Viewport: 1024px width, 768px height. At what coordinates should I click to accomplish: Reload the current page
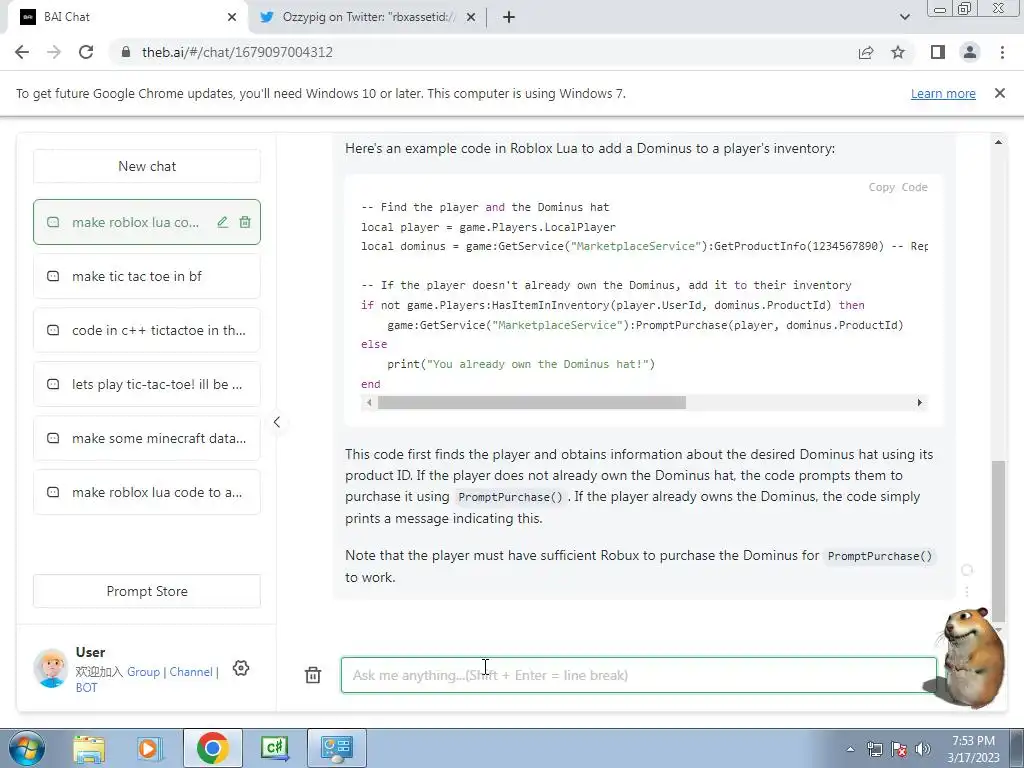pyautogui.click(x=86, y=52)
